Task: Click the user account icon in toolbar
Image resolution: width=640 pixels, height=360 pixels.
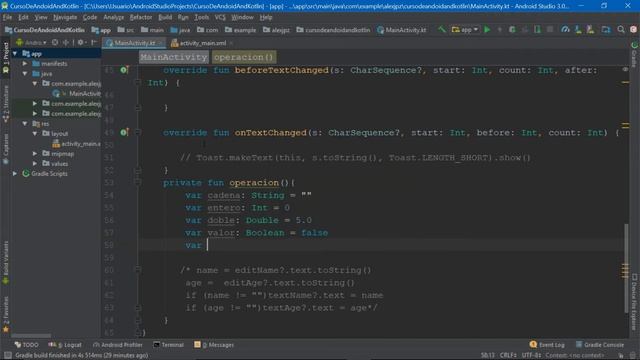Action: (633, 29)
